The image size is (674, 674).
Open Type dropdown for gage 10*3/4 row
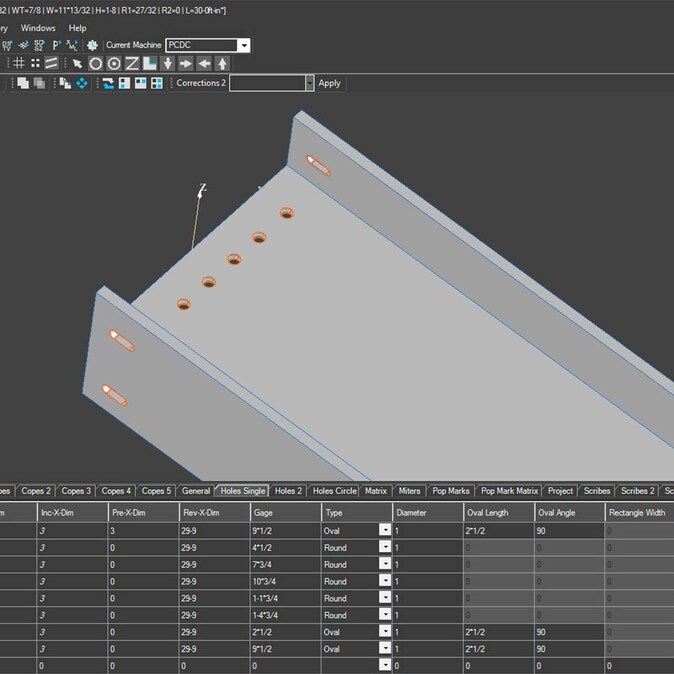385,581
